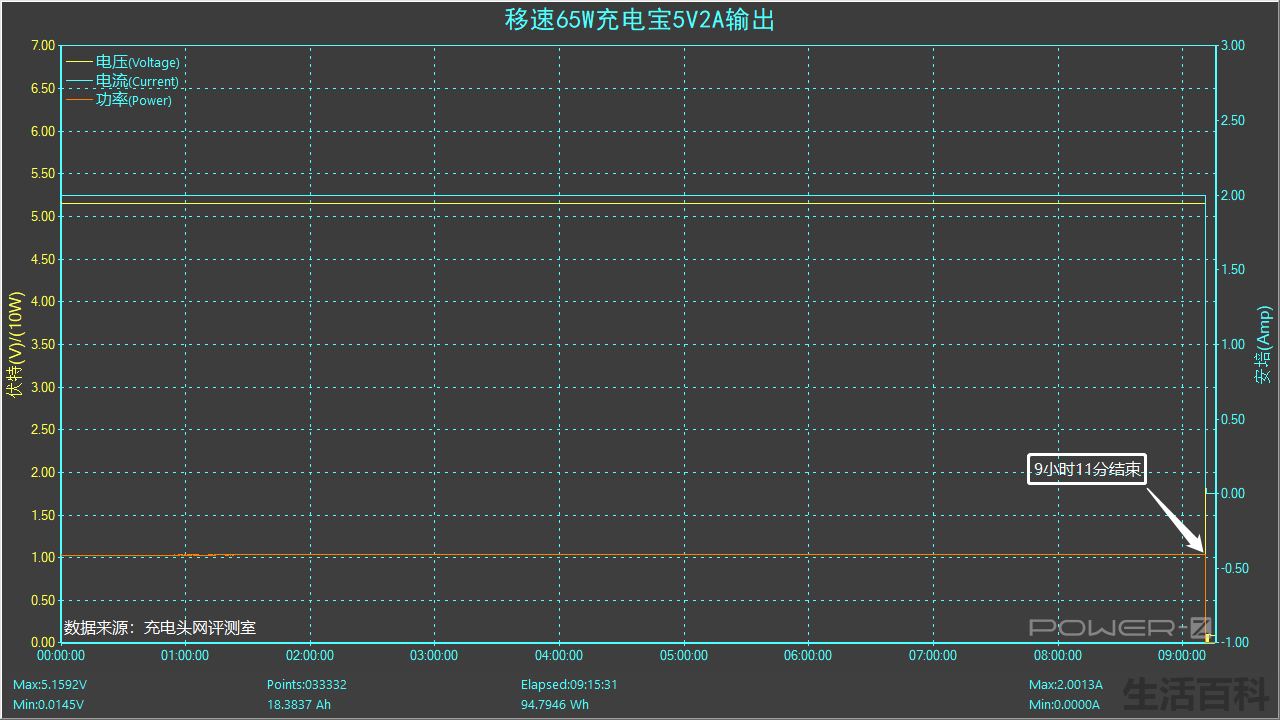Click the 6.00 axis tick label
The height and width of the screenshot is (720, 1280).
(43, 131)
